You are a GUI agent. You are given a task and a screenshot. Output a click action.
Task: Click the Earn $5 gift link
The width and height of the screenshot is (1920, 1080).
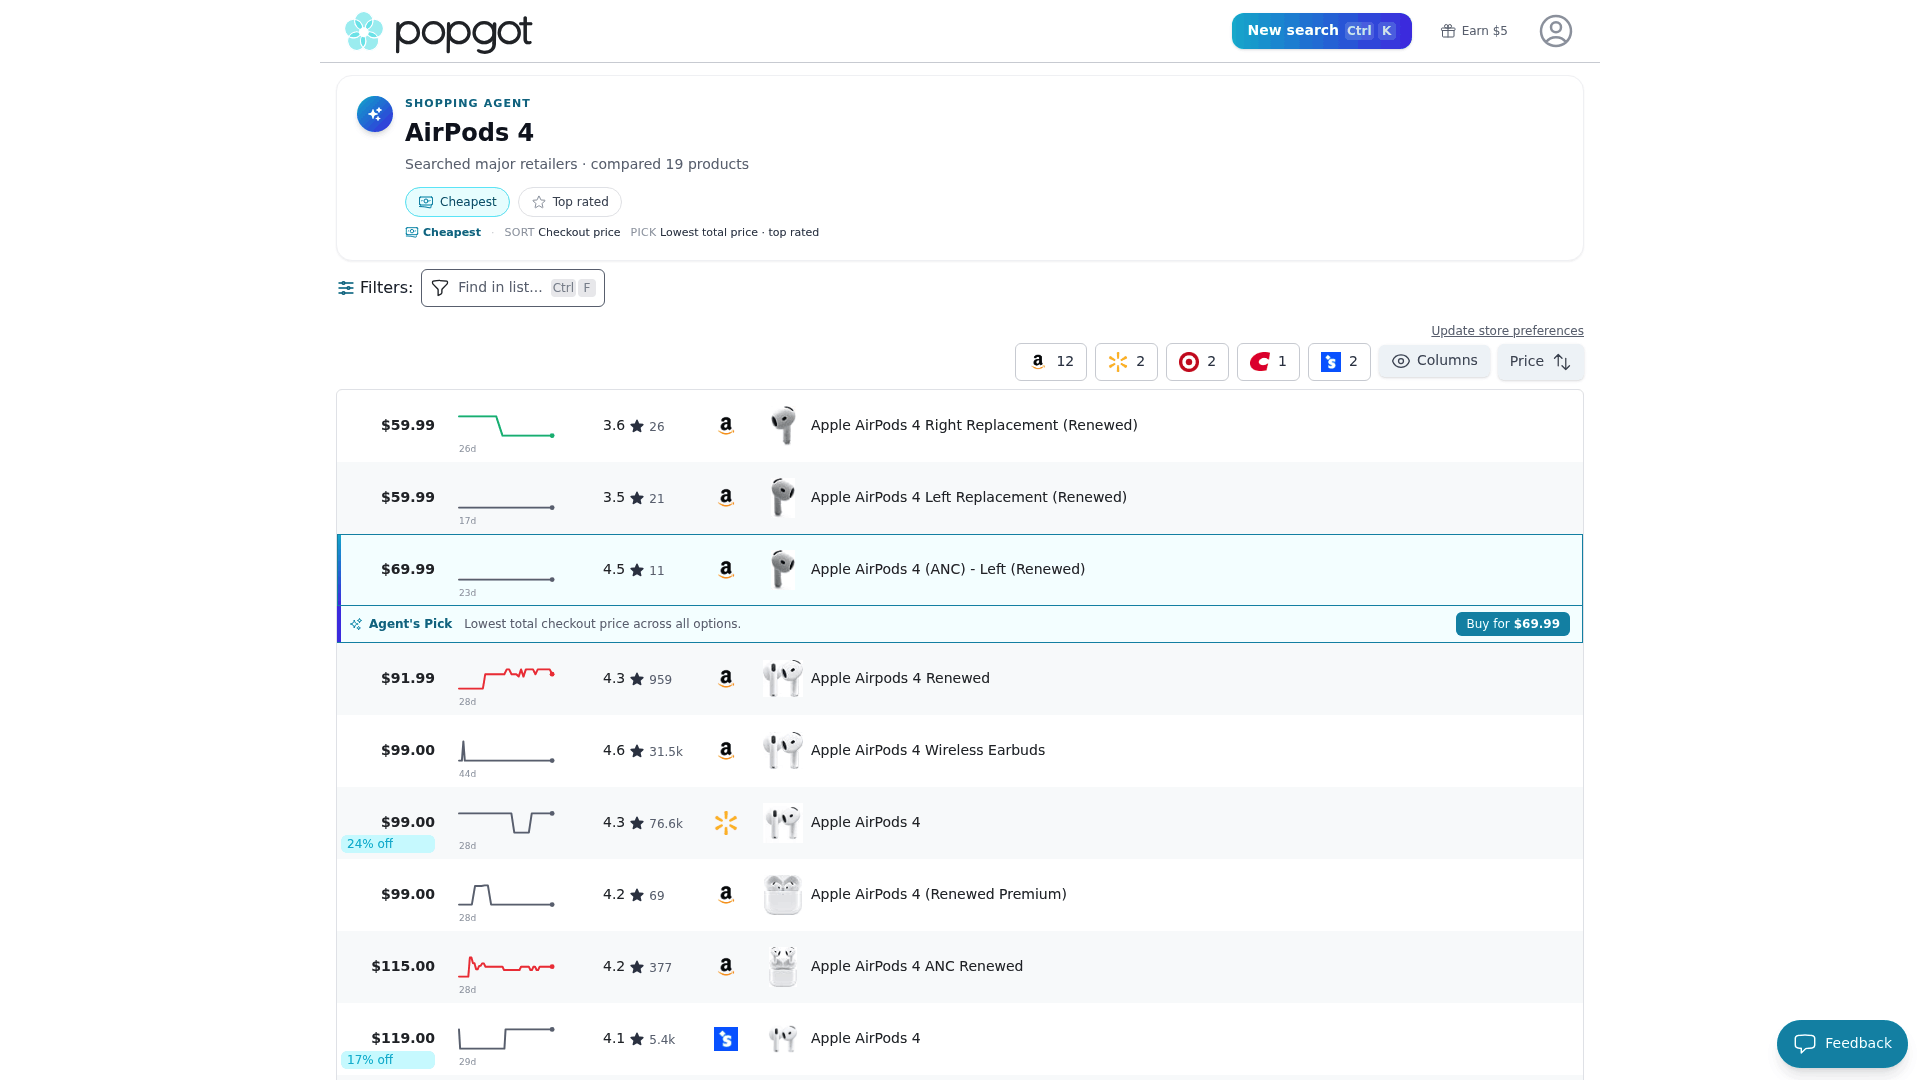pyautogui.click(x=1474, y=31)
